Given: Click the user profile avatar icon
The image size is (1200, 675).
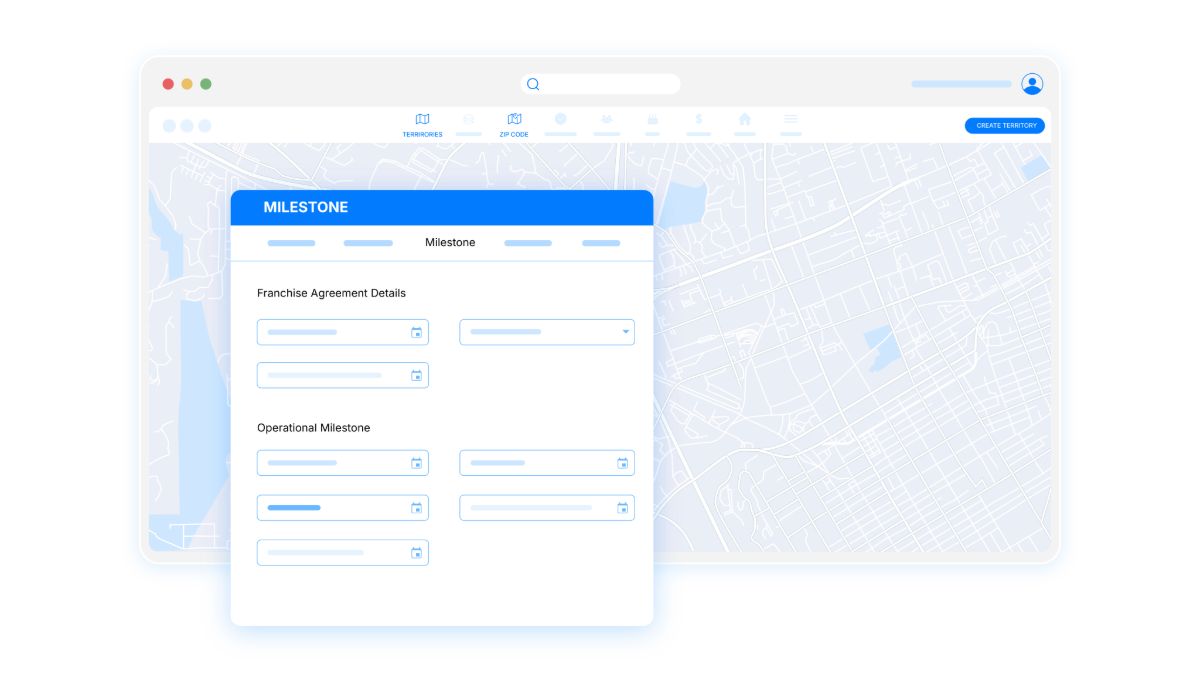Looking at the screenshot, I should click(1032, 84).
